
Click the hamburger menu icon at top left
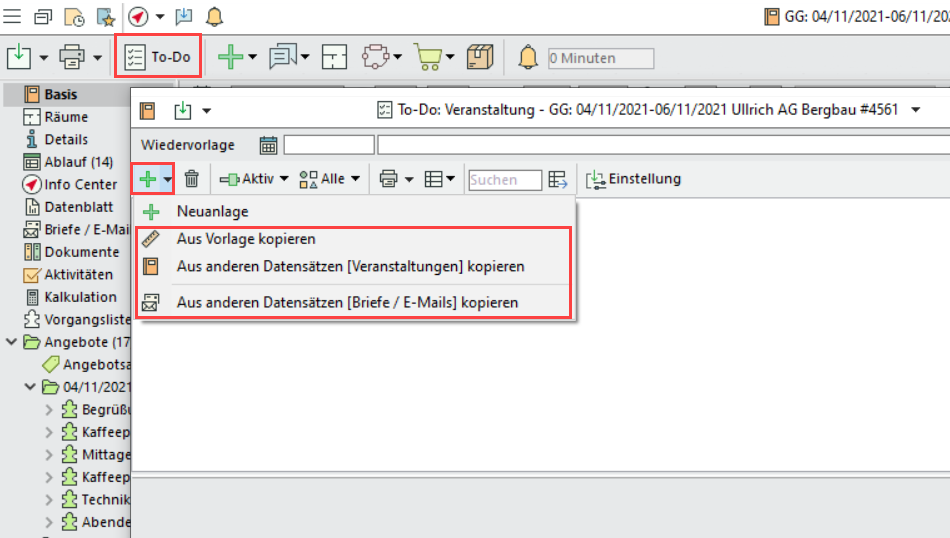pyautogui.click(x=12, y=16)
